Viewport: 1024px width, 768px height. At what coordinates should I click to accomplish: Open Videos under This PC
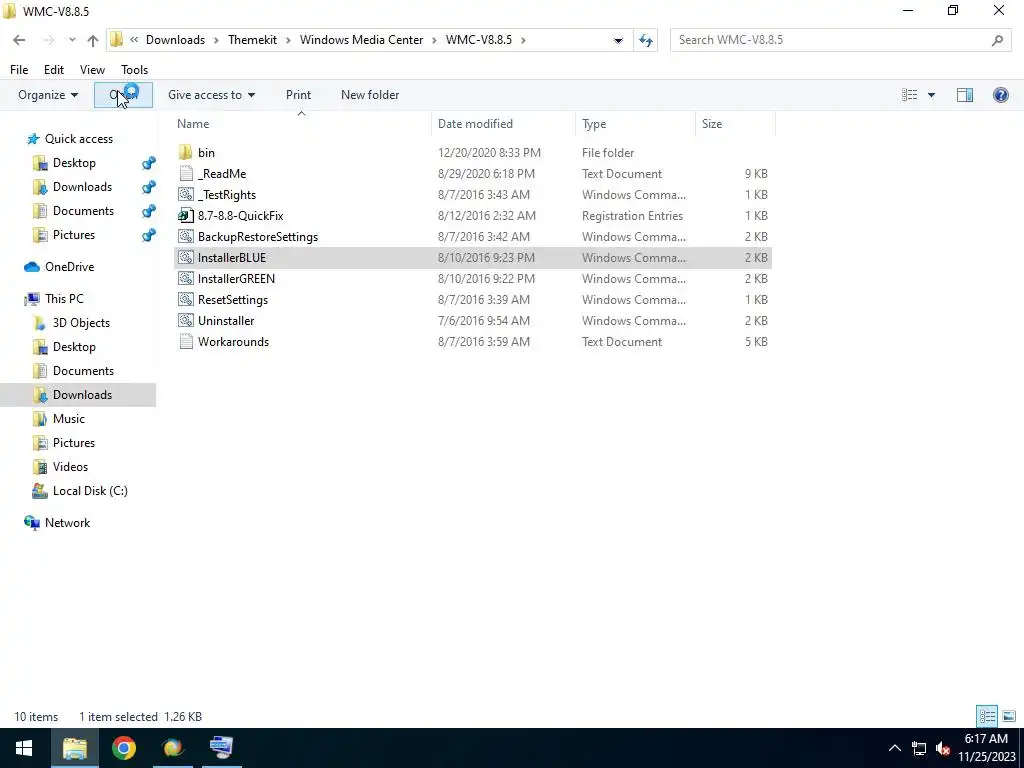(x=70, y=467)
